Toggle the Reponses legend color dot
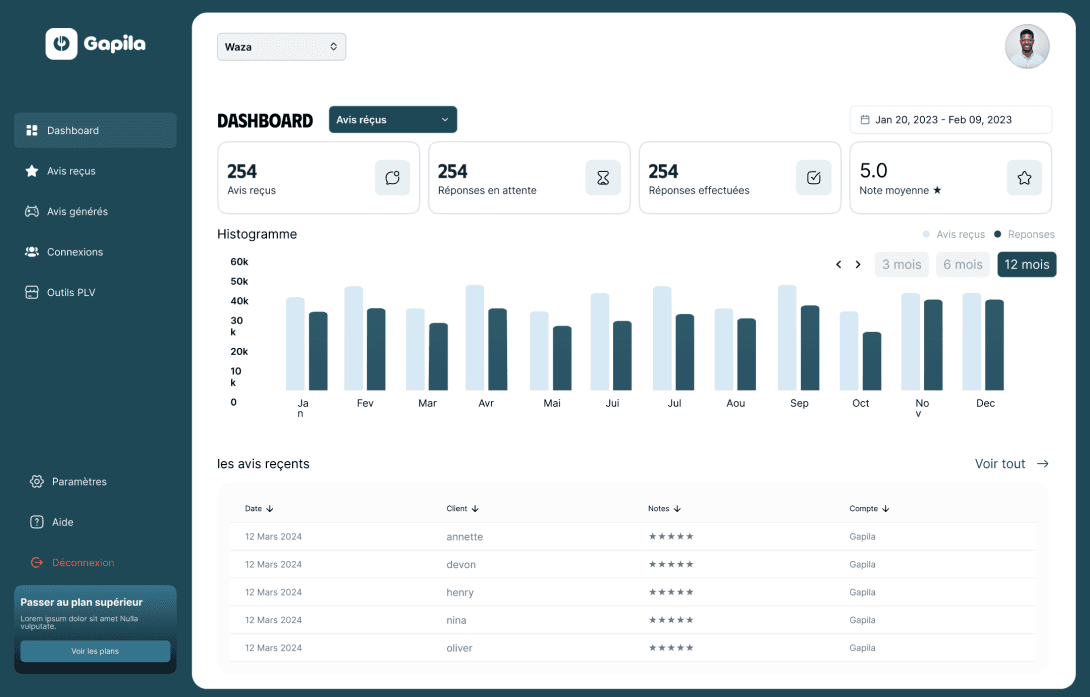Image resolution: width=1090 pixels, height=697 pixels. [x=998, y=234]
